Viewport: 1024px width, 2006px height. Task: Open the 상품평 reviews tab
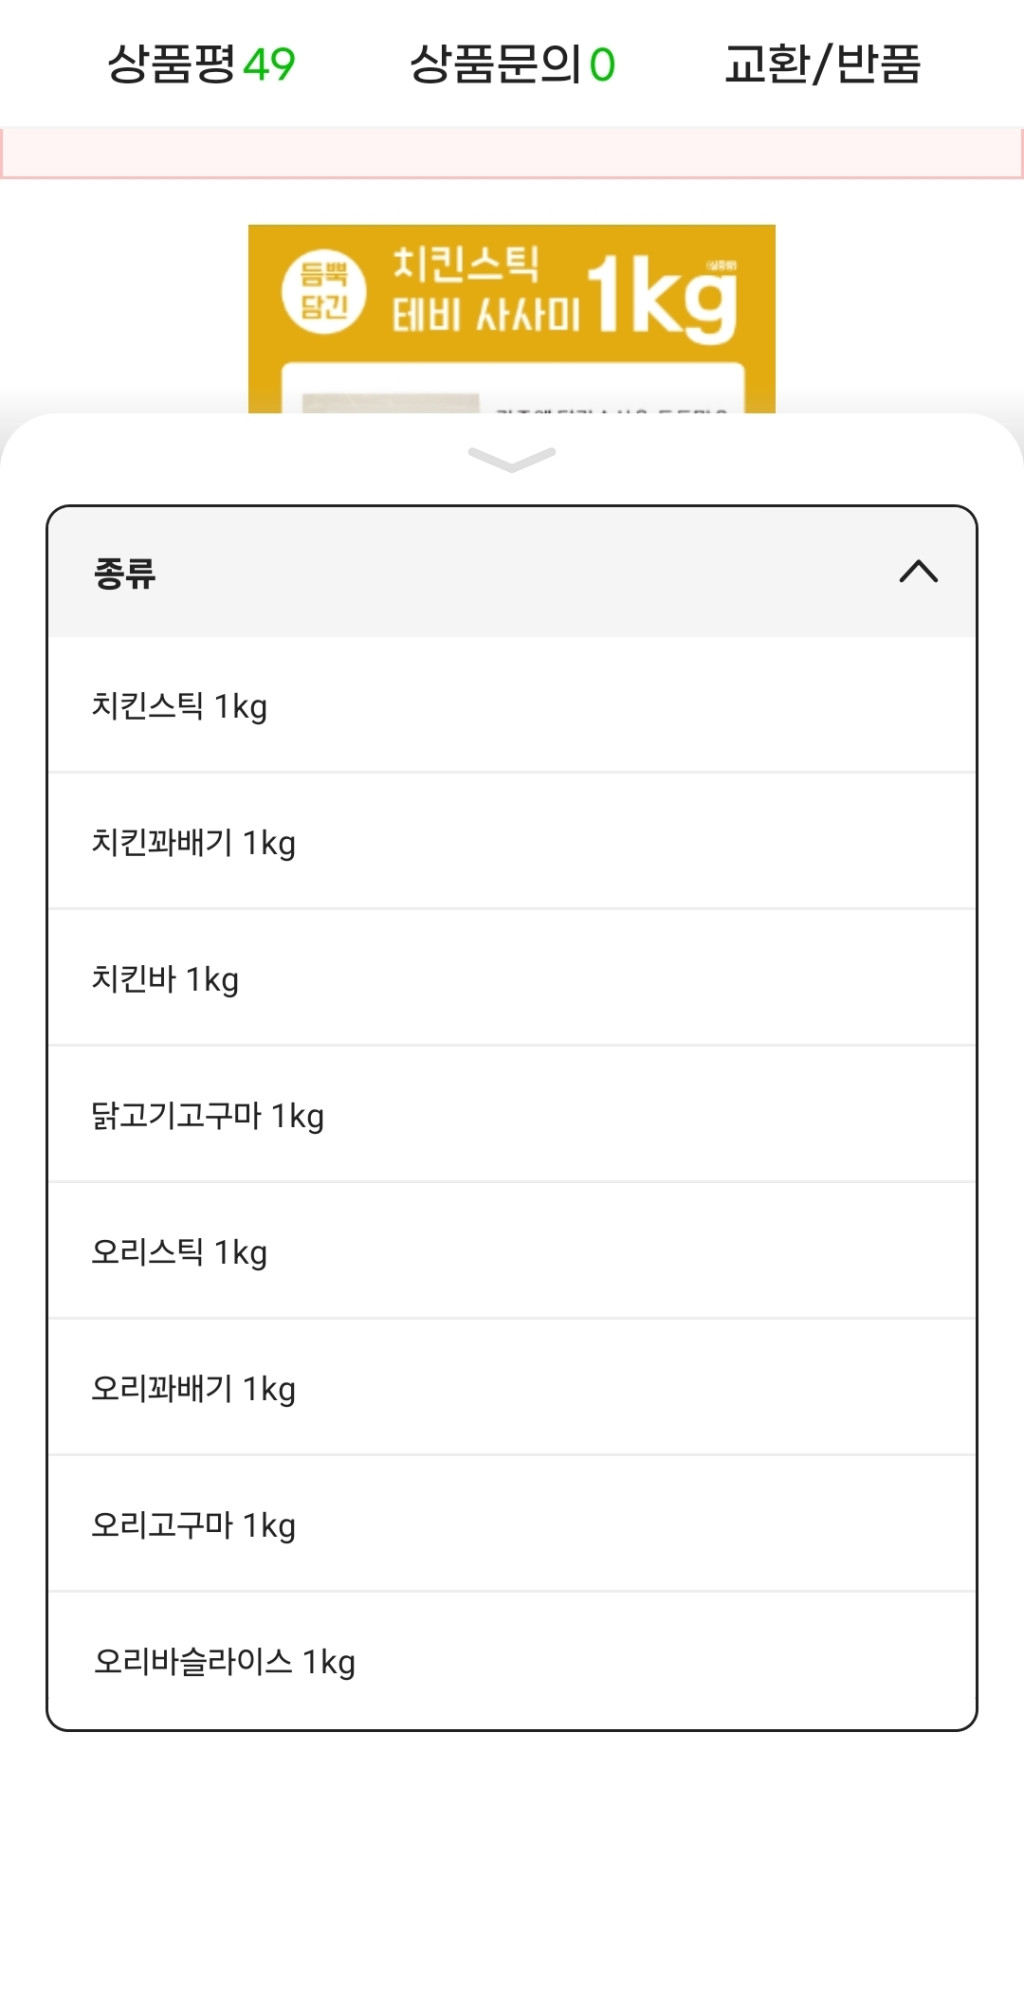(x=201, y=65)
